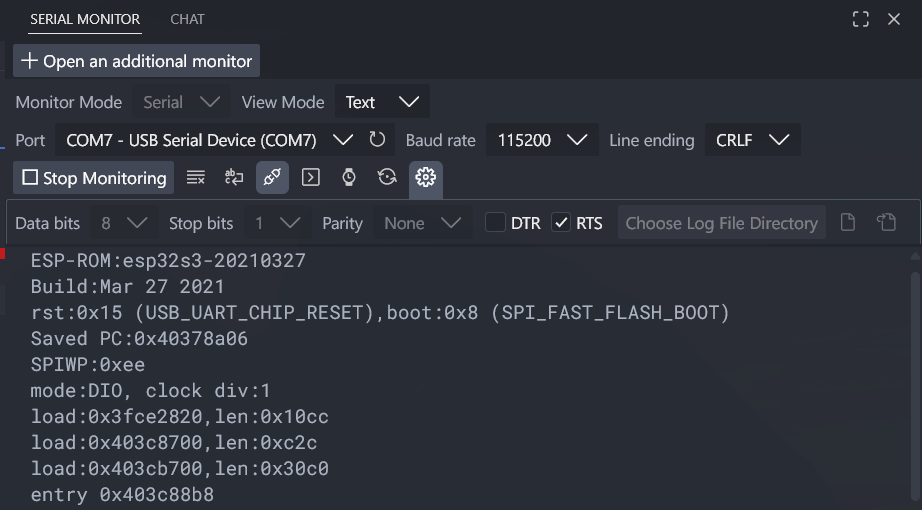Open the Parity None dropdown
The height and width of the screenshot is (510, 922).
click(422, 223)
